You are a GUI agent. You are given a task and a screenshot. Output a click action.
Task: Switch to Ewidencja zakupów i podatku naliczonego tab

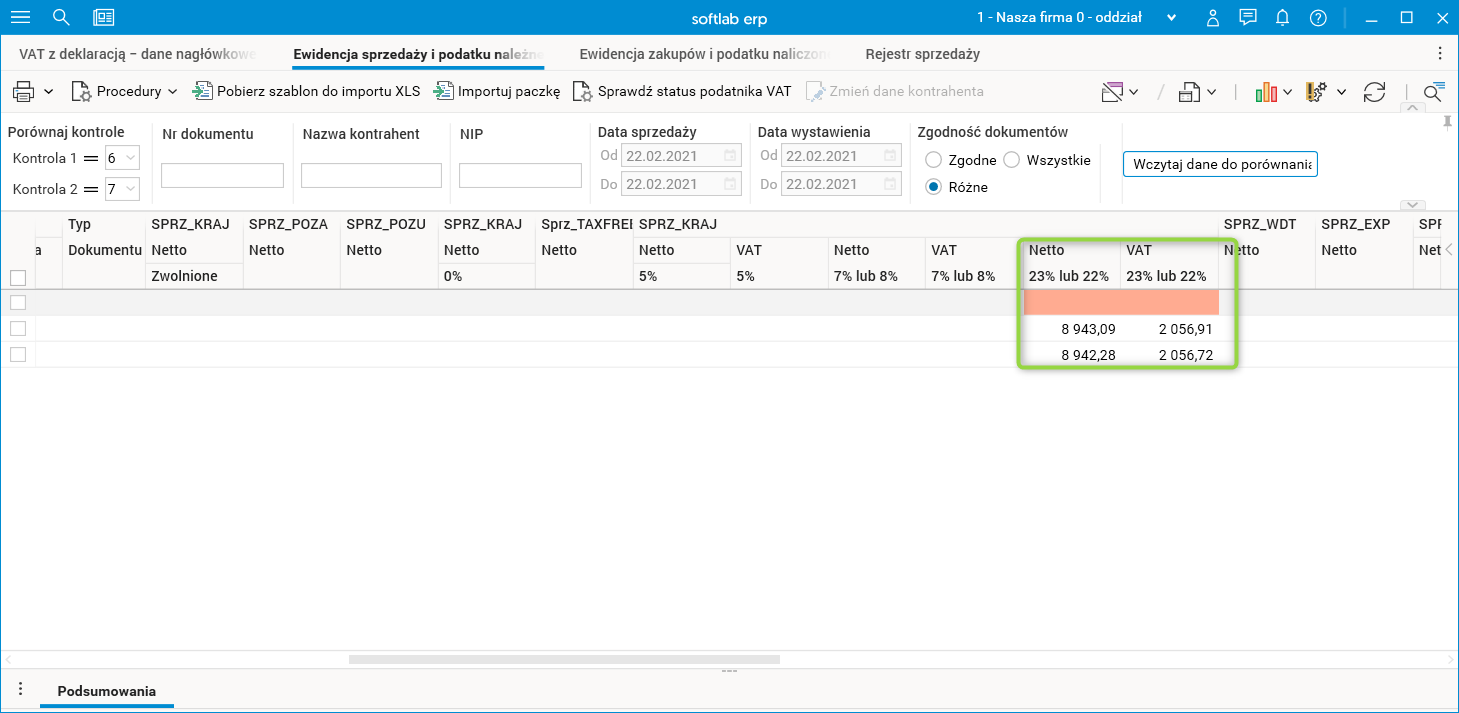[705, 54]
